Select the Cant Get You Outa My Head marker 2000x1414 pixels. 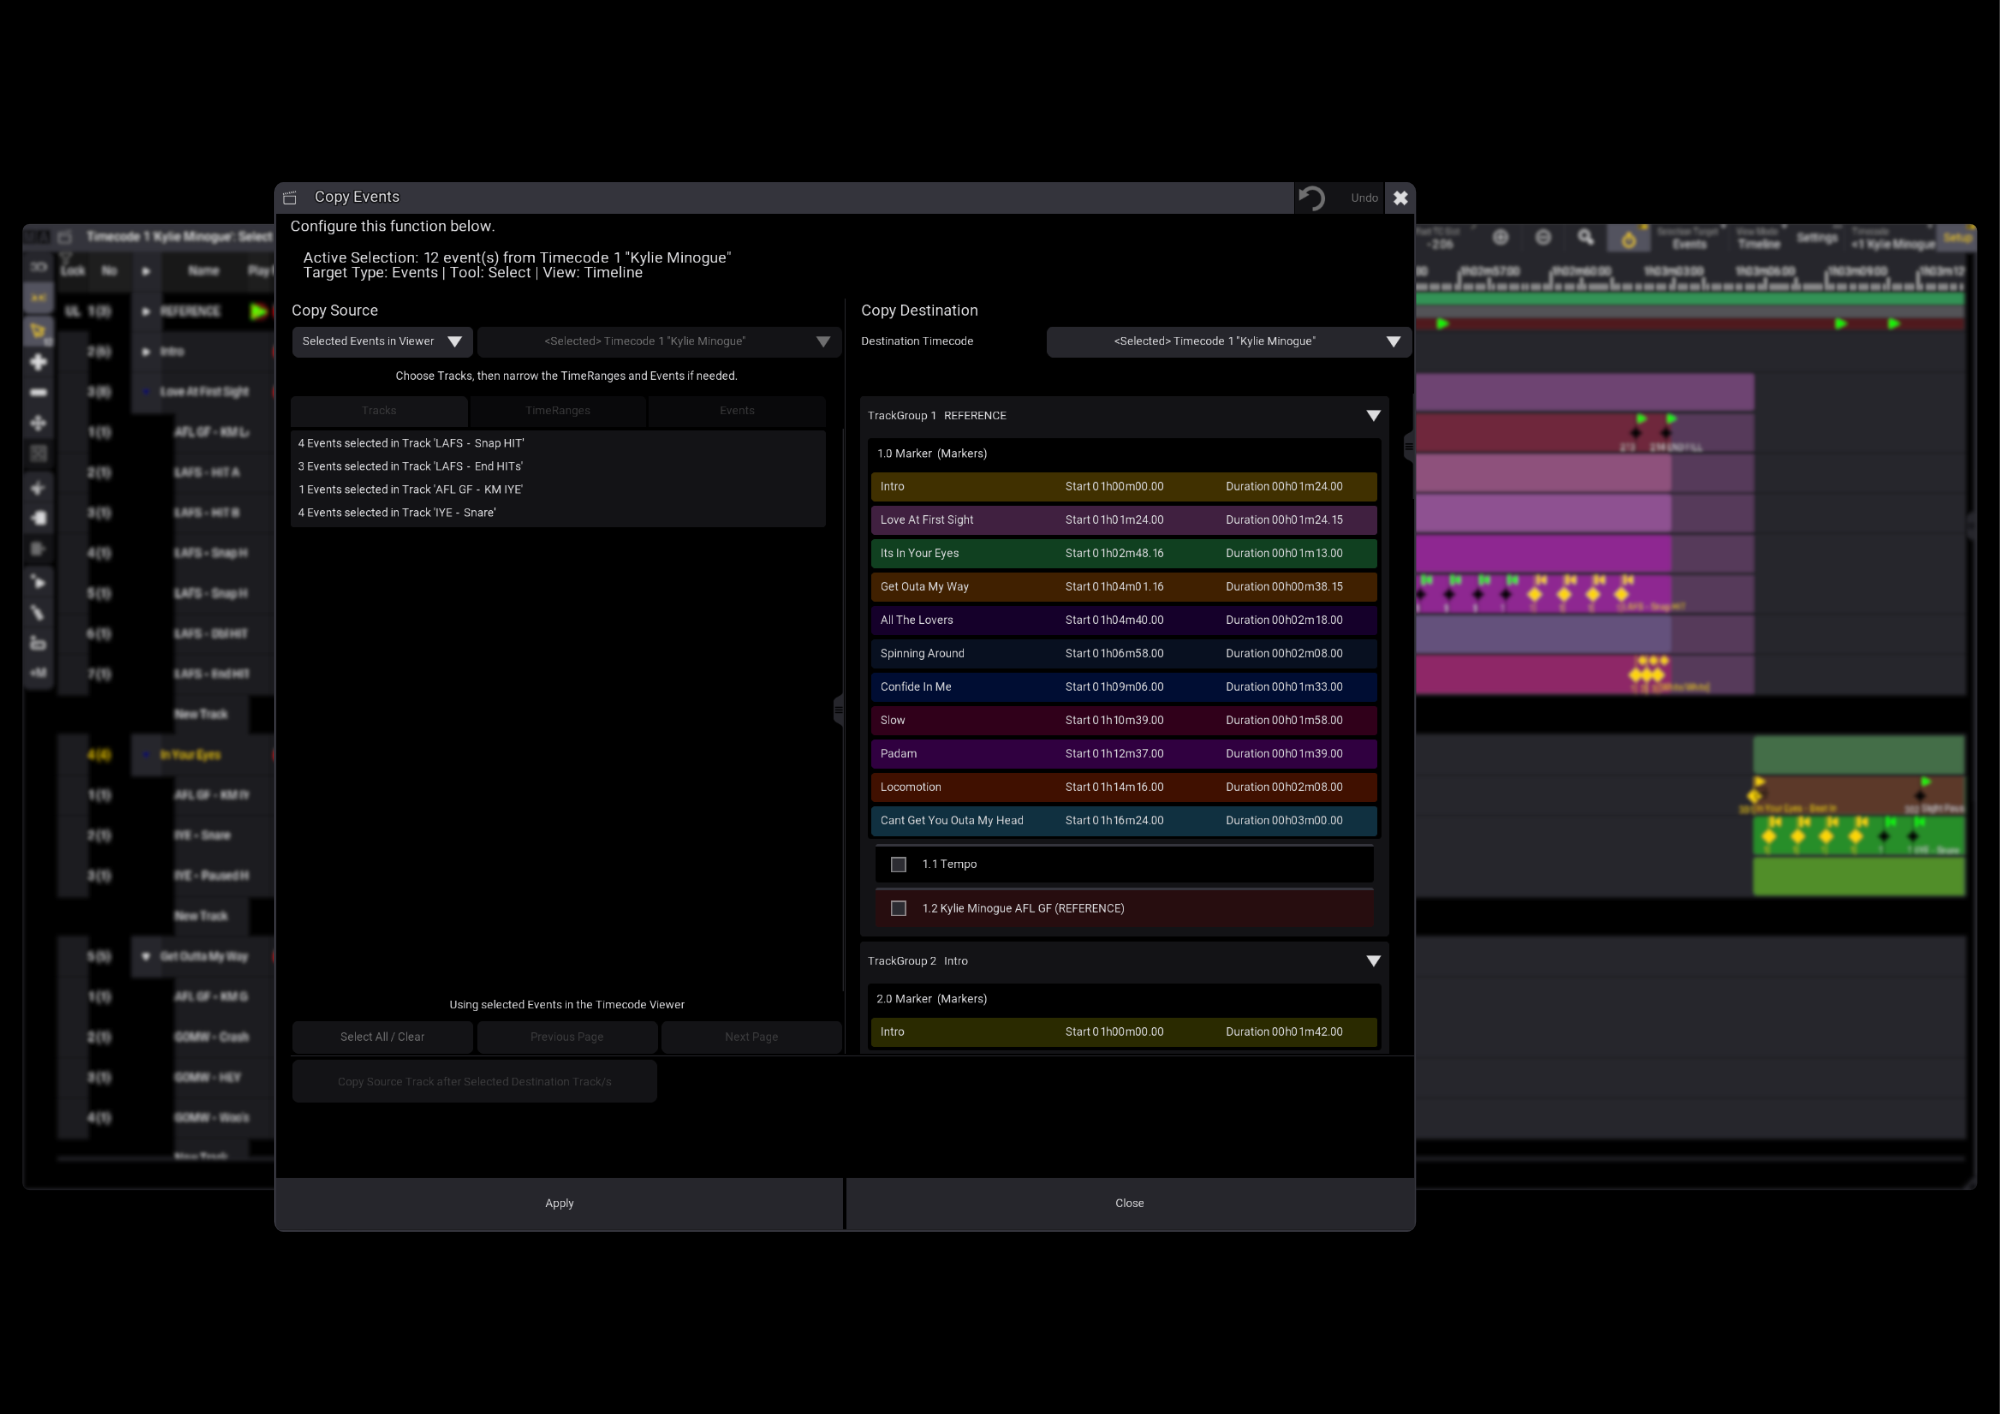click(1124, 821)
